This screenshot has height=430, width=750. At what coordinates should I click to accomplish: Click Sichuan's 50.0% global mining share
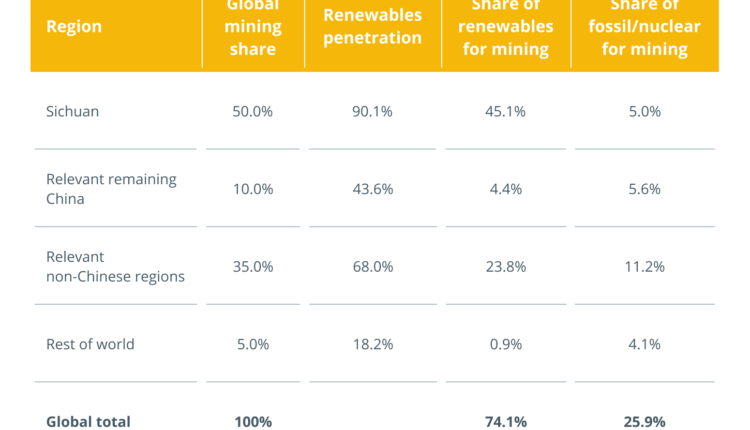point(252,112)
